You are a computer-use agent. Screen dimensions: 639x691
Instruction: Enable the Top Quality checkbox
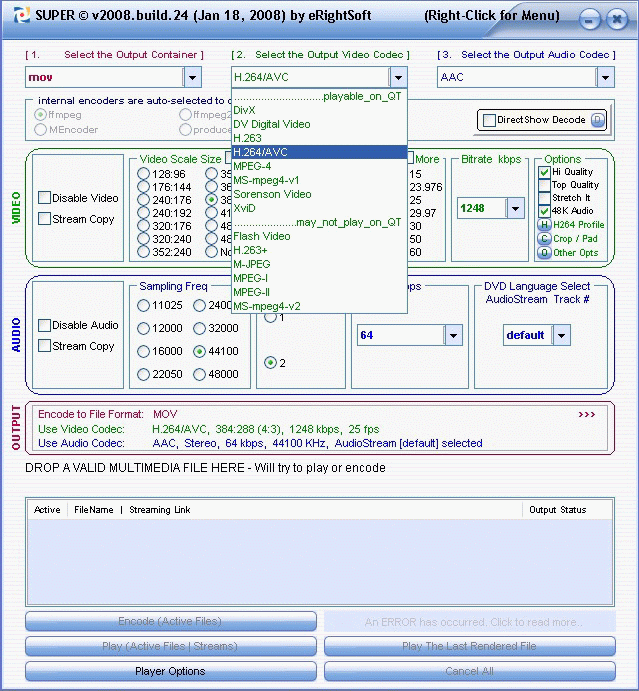tap(544, 185)
